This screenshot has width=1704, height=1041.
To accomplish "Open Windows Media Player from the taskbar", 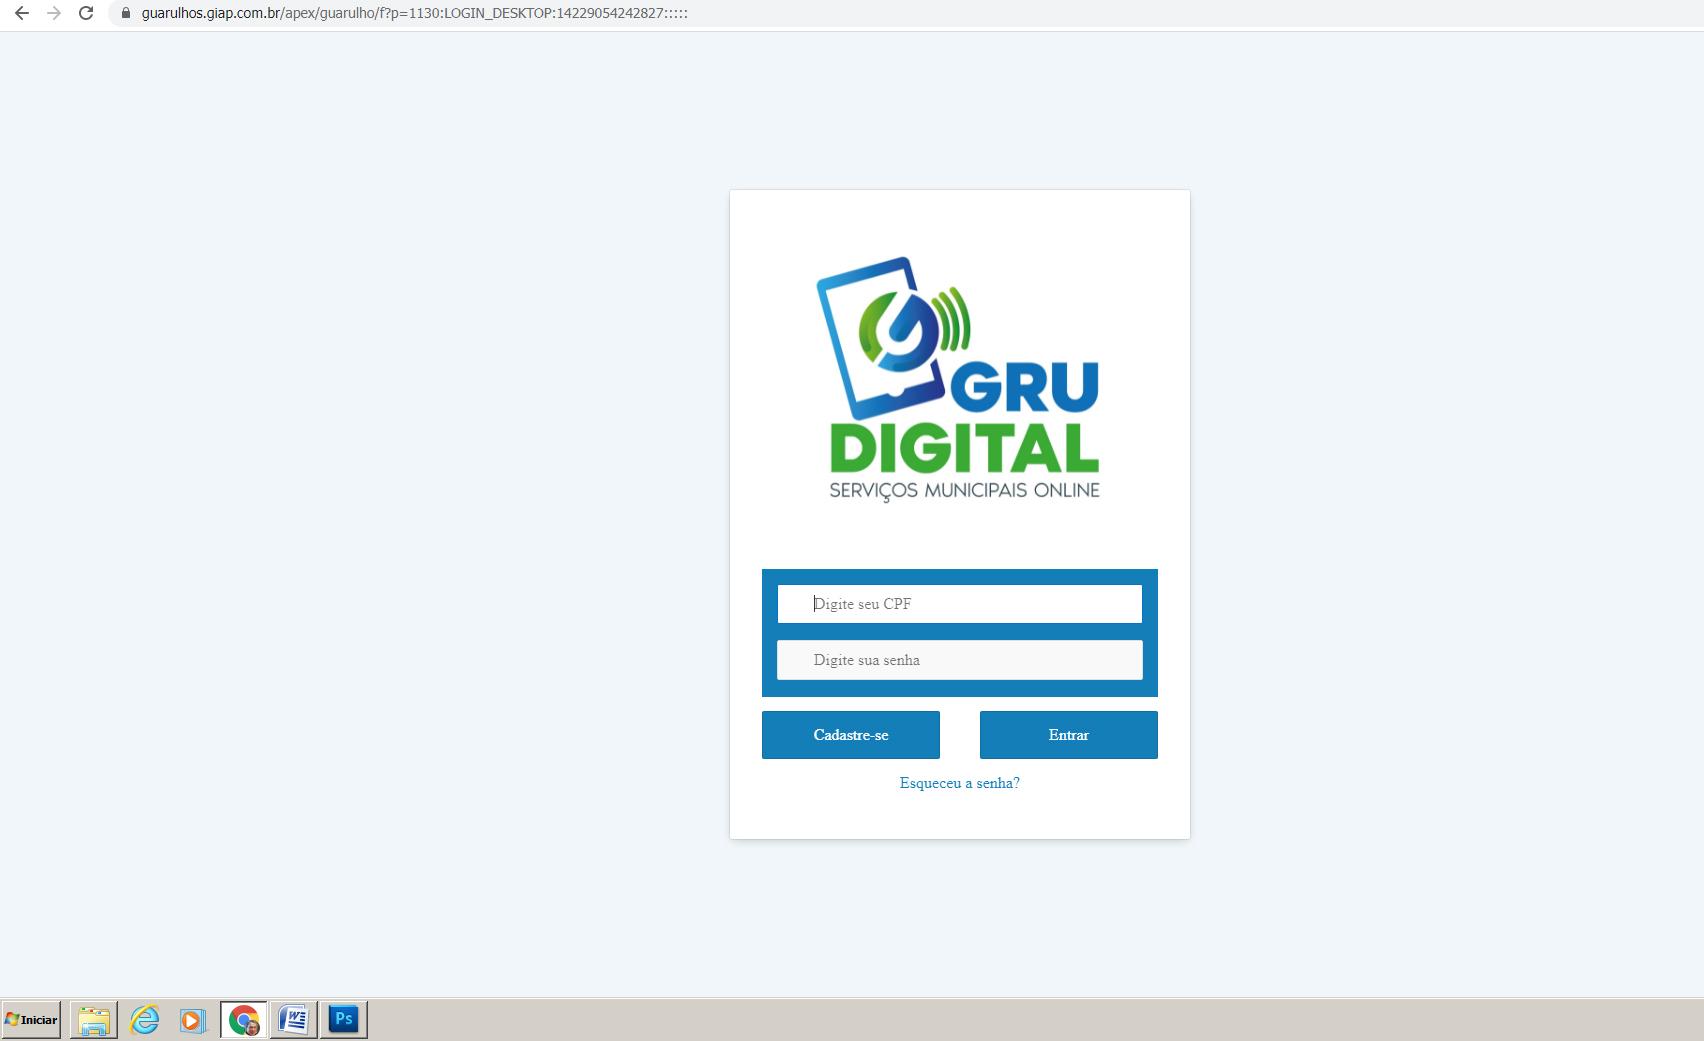I will pyautogui.click(x=192, y=1019).
